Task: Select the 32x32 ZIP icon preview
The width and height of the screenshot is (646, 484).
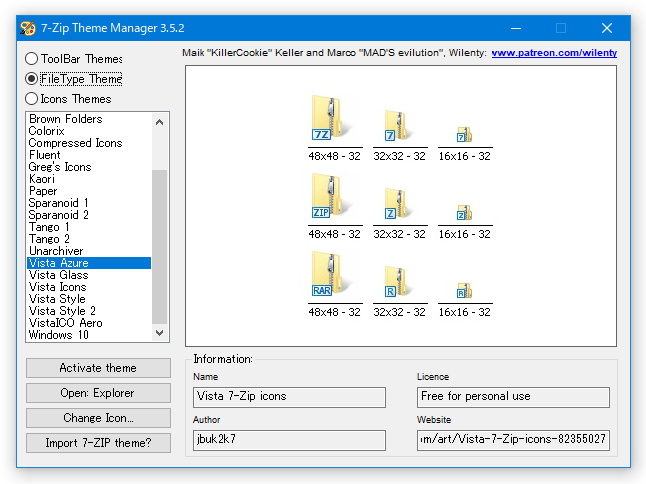Action: click(x=397, y=204)
